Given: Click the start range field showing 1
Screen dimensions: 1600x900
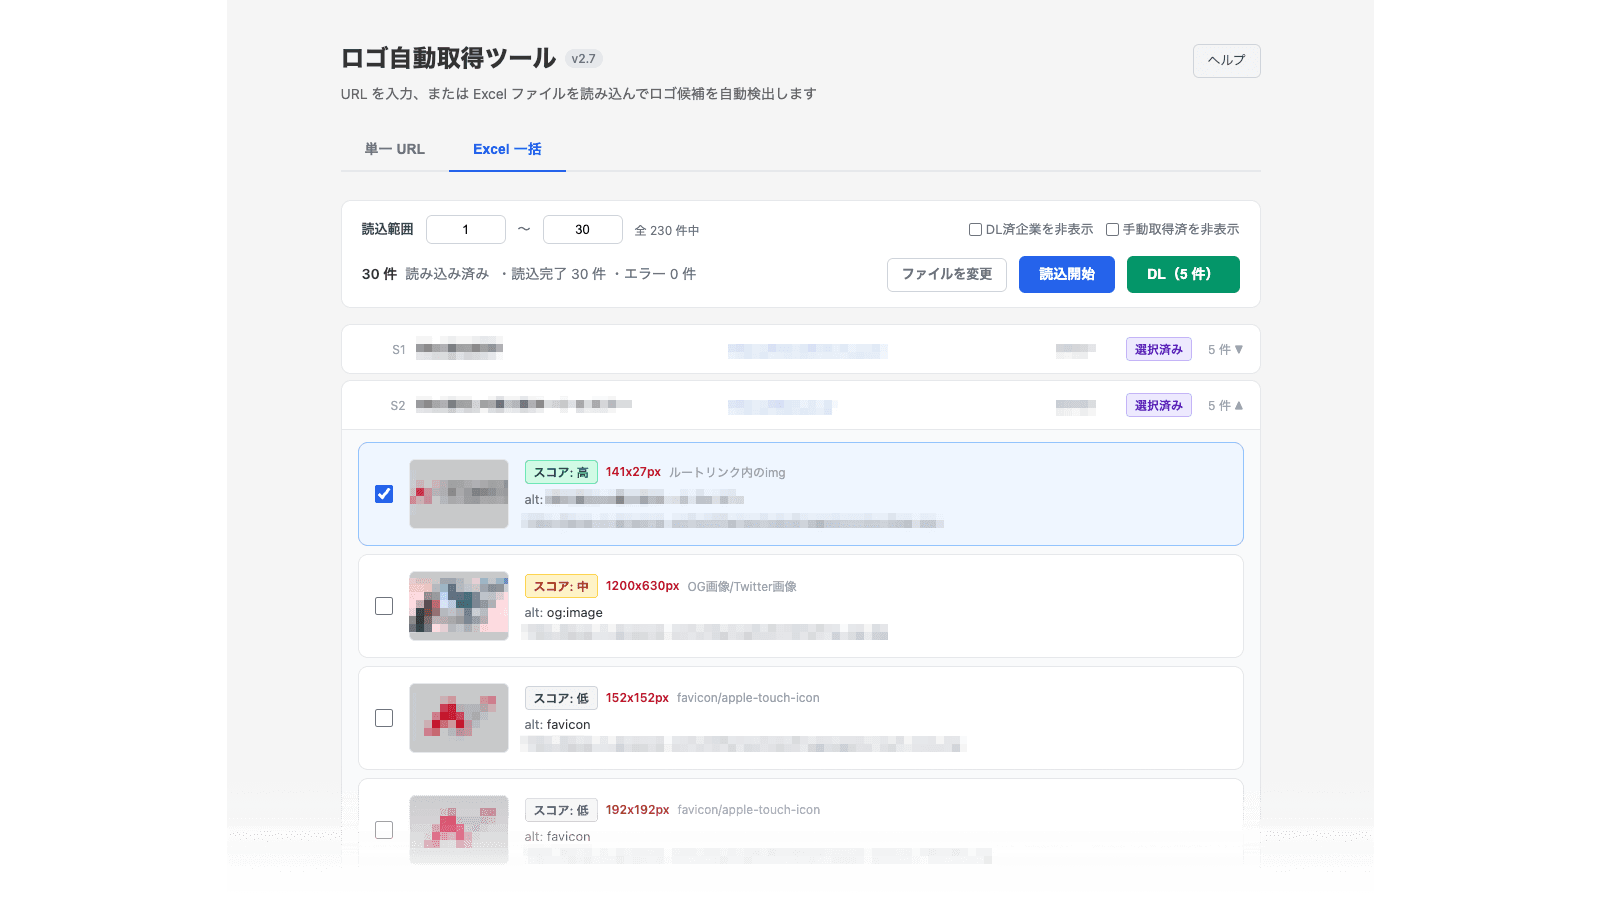Looking at the screenshot, I should pyautogui.click(x=466, y=229).
